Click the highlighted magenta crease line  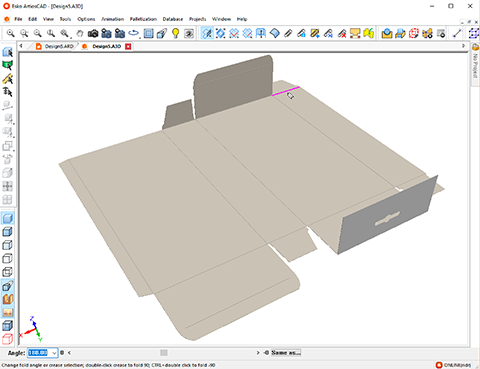286,91
